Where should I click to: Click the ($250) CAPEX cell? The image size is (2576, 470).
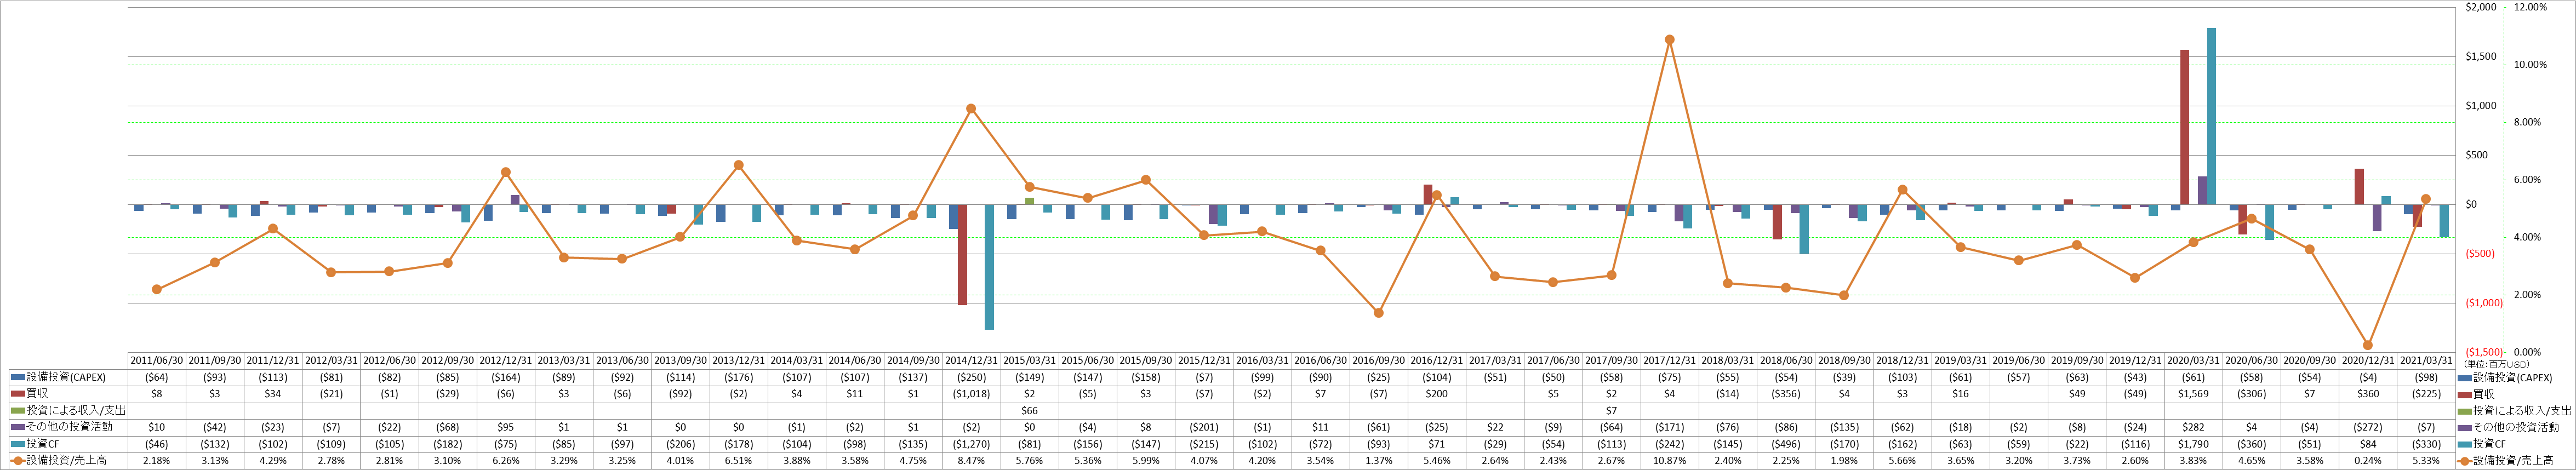click(x=971, y=378)
